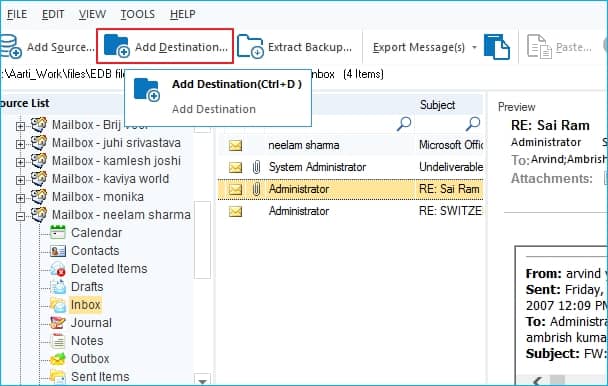
Task: Click attachment paperclip on System Administrator row
Action: pos(256,167)
